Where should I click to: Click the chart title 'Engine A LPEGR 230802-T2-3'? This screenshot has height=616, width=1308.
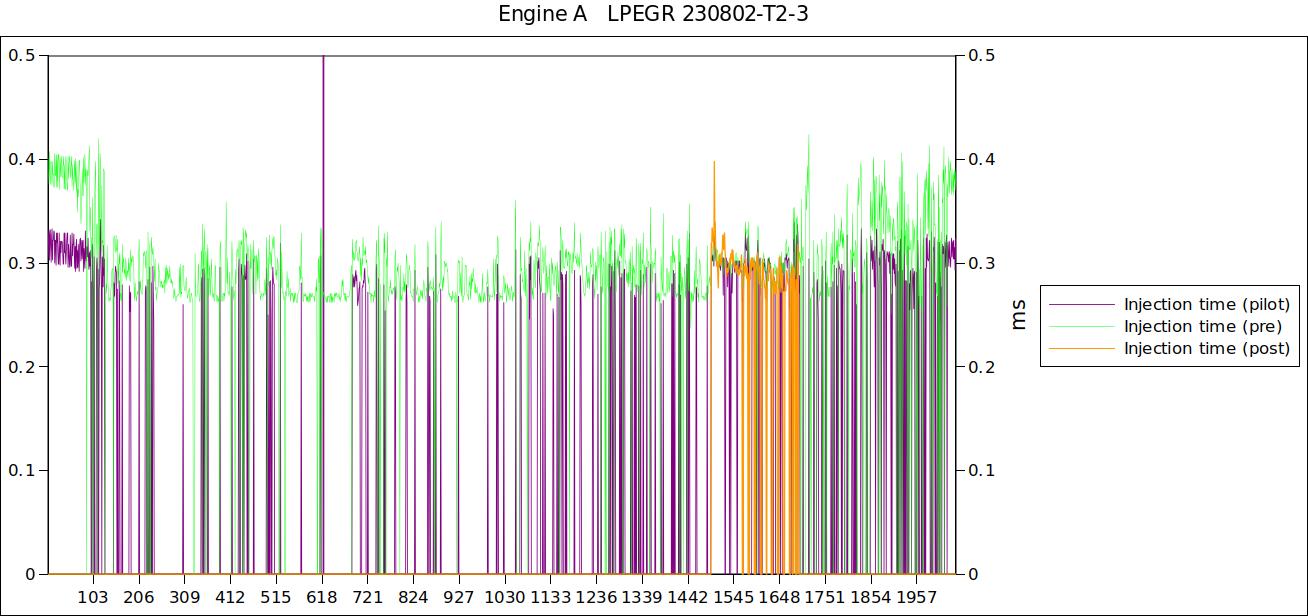pyautogui.click(x=652, y=16)
